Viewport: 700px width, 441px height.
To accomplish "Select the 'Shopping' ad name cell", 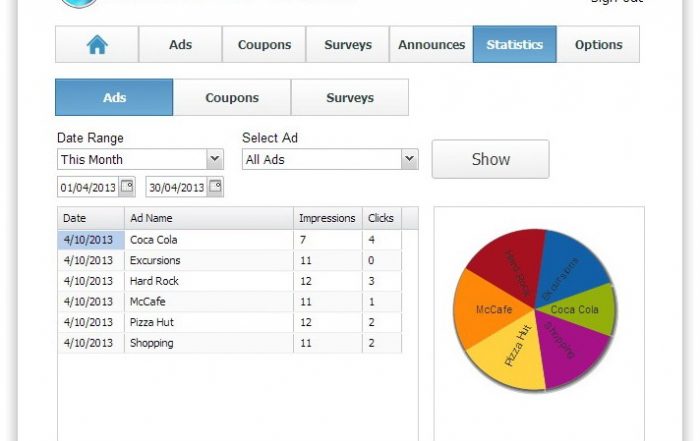I will click(209, 343).
